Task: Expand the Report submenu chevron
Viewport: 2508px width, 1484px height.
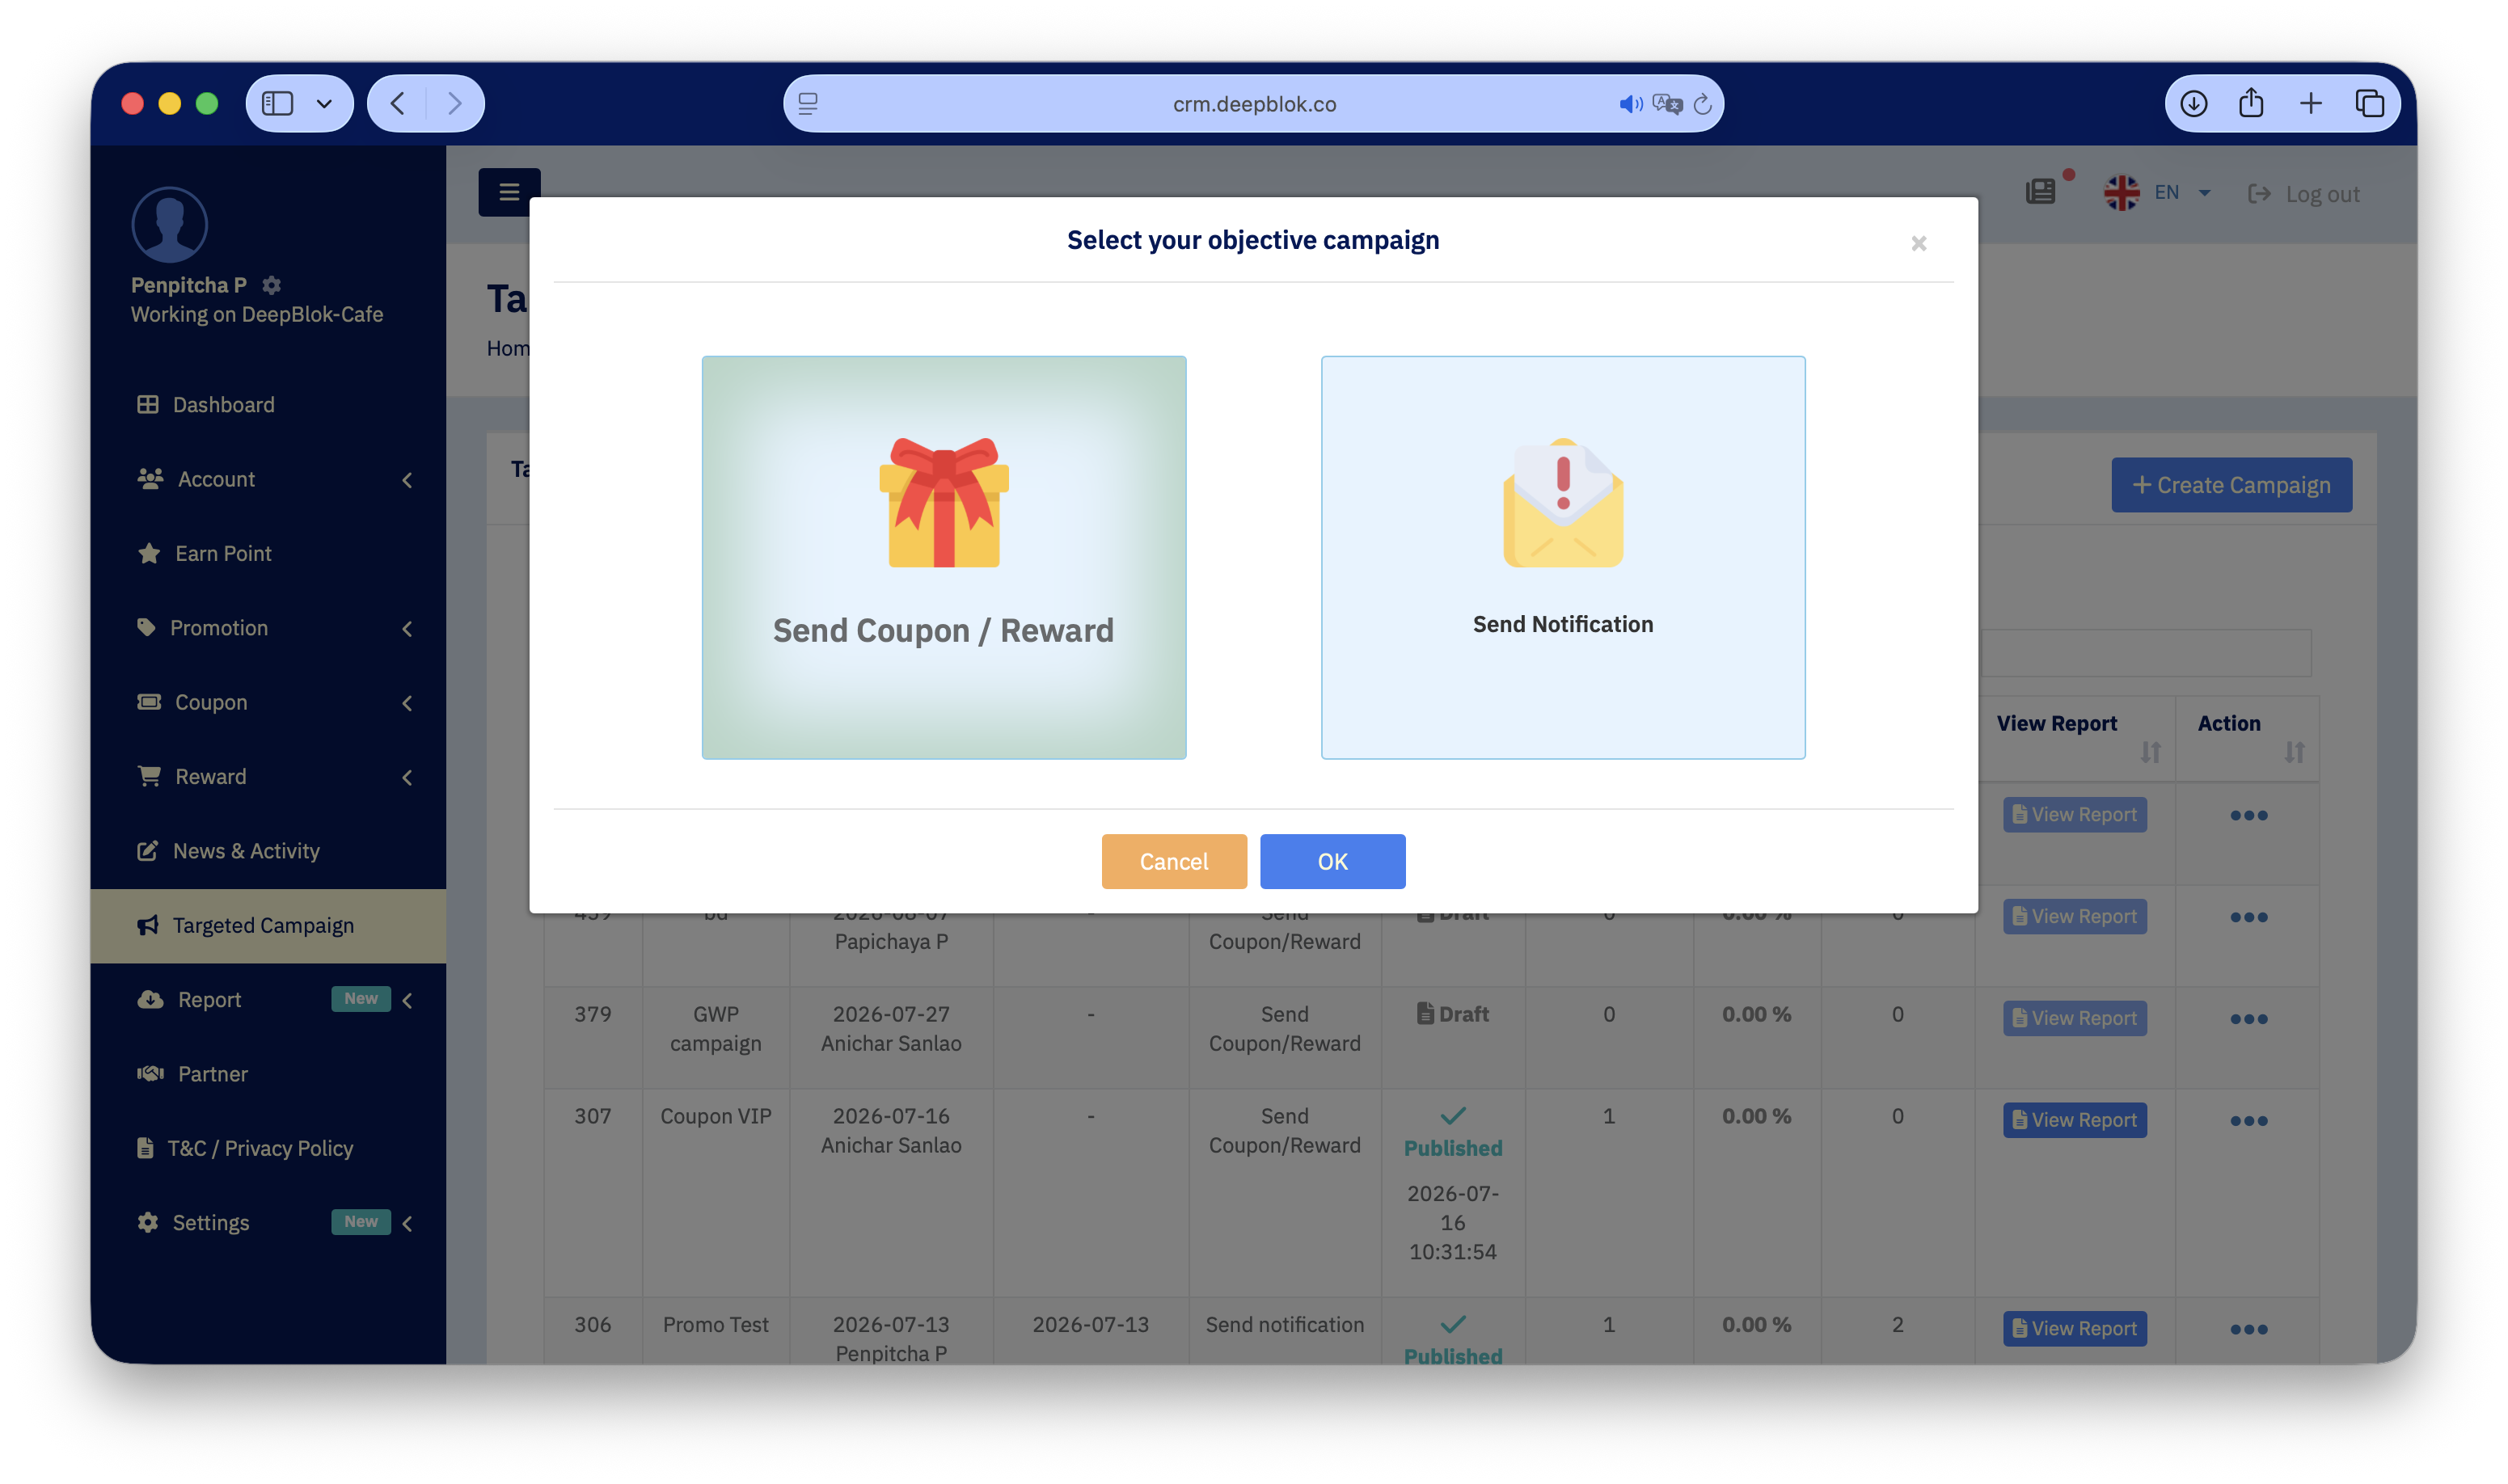Action: point(407,1000)
